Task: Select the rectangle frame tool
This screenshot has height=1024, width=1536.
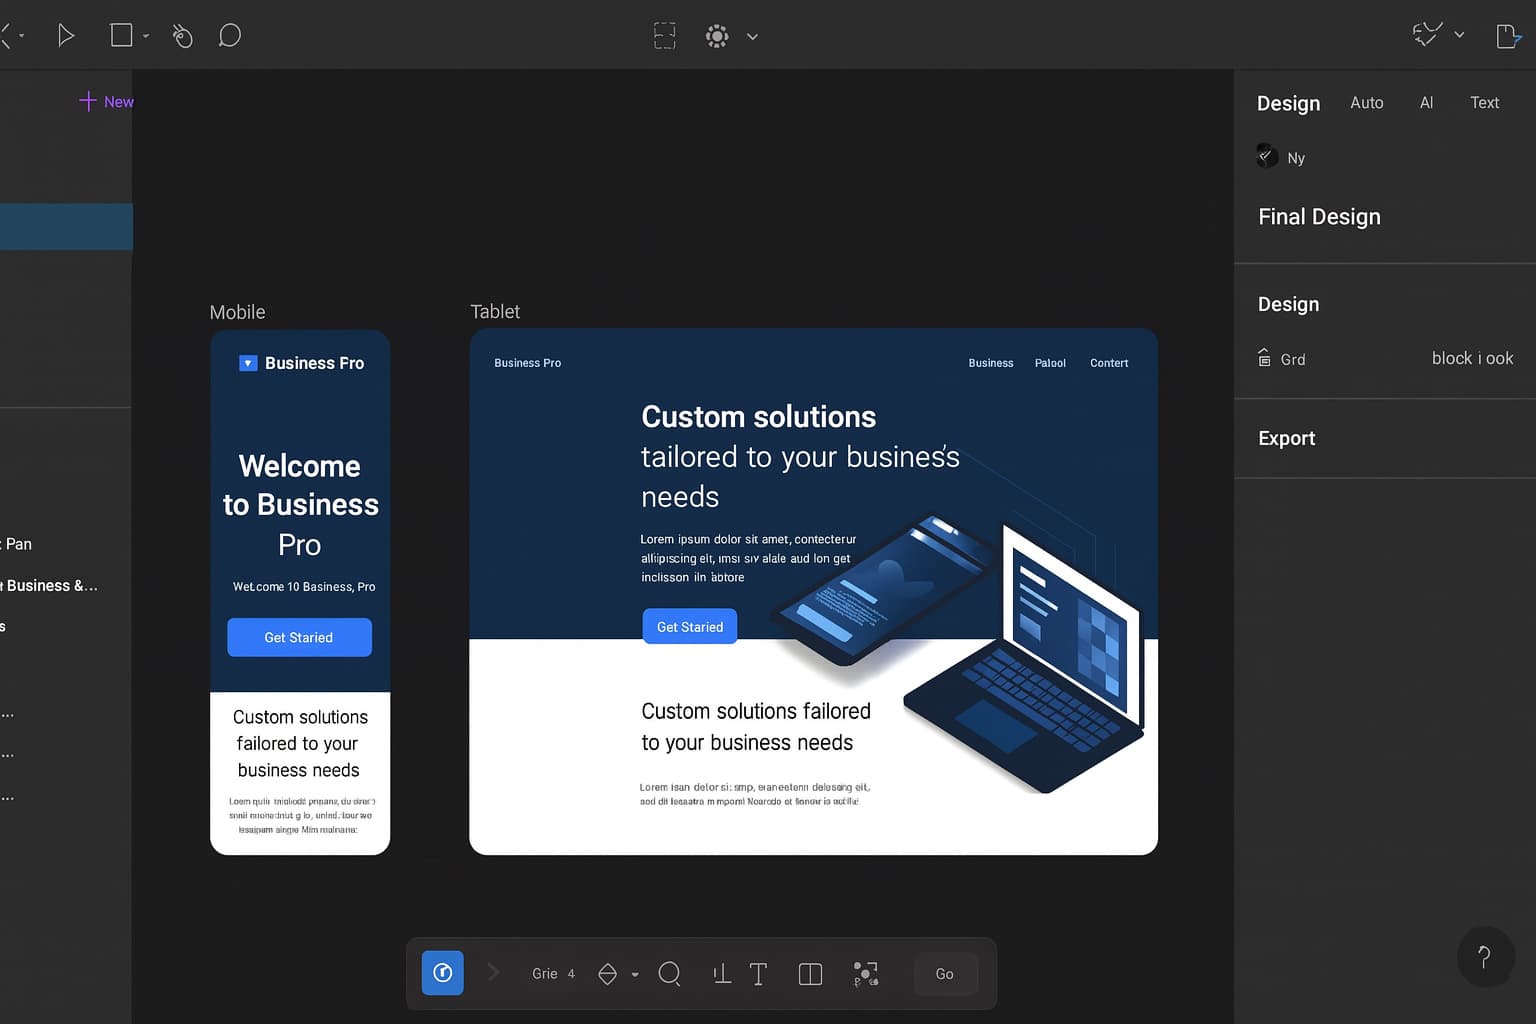Action: [121, 36]
